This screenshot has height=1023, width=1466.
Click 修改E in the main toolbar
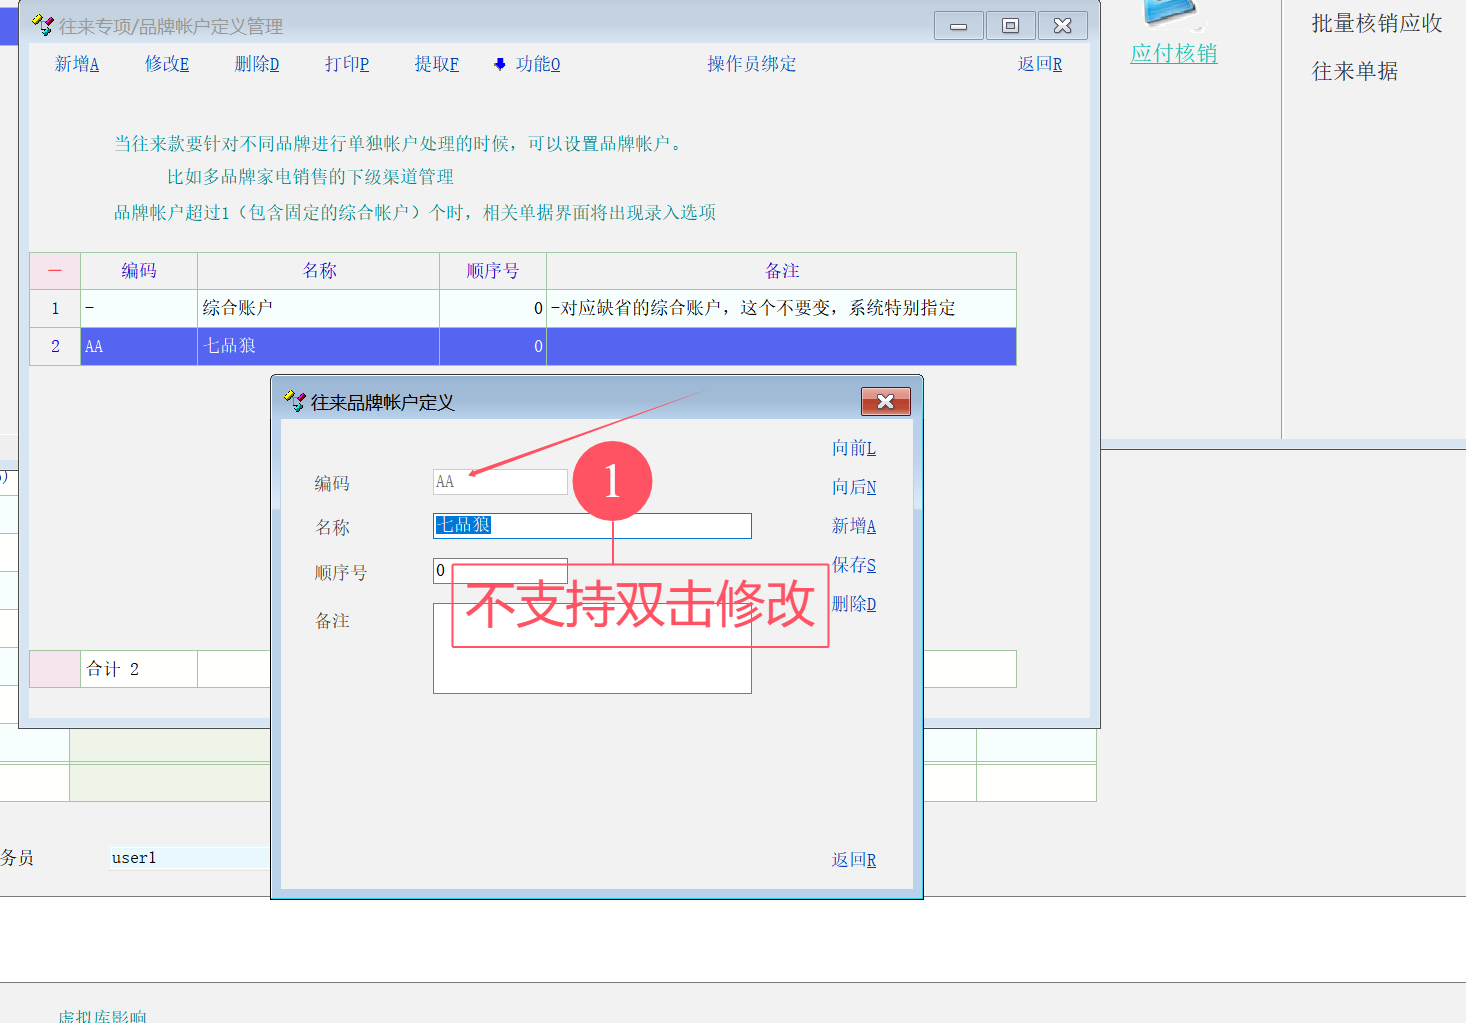pyautogui.click(x=167, y=64)
